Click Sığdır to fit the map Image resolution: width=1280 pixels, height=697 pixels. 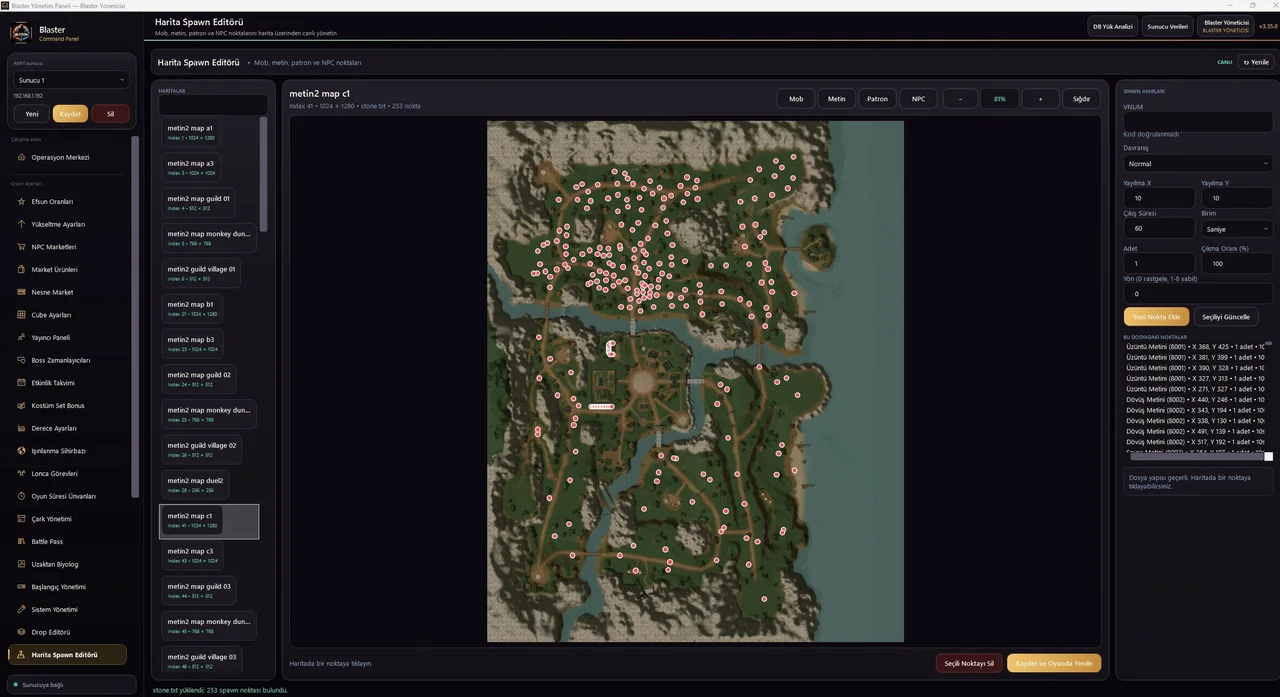[1081, 99]
